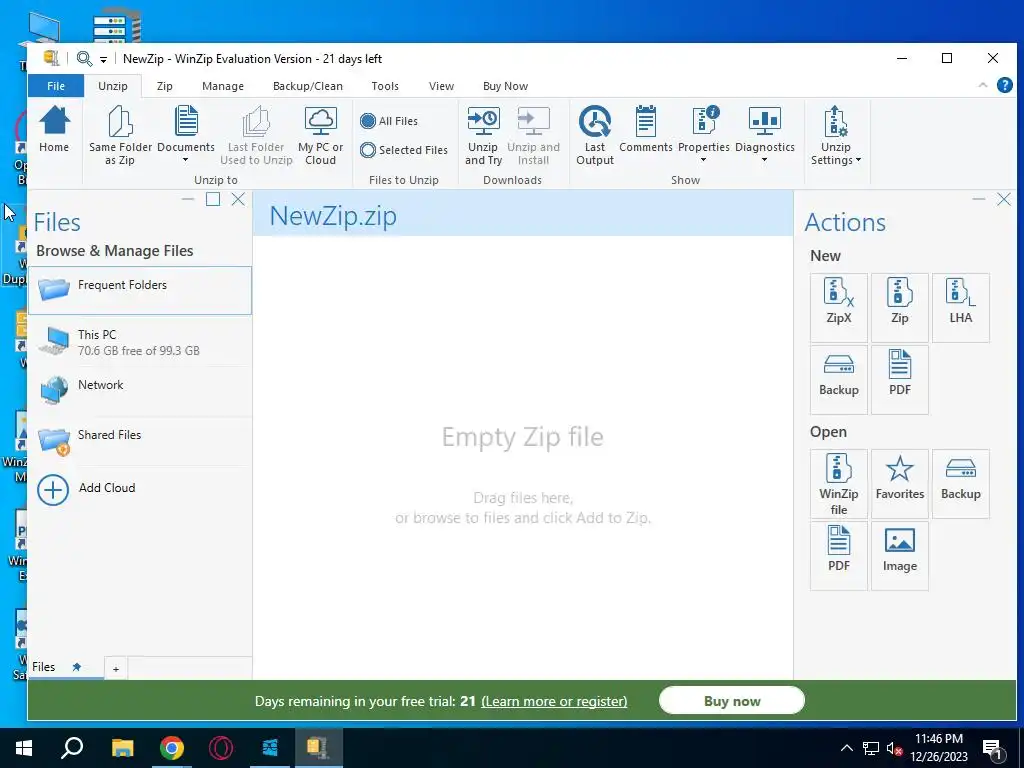Click the NewZip.zip title header

pyautogui.click(x=333, y=216)
